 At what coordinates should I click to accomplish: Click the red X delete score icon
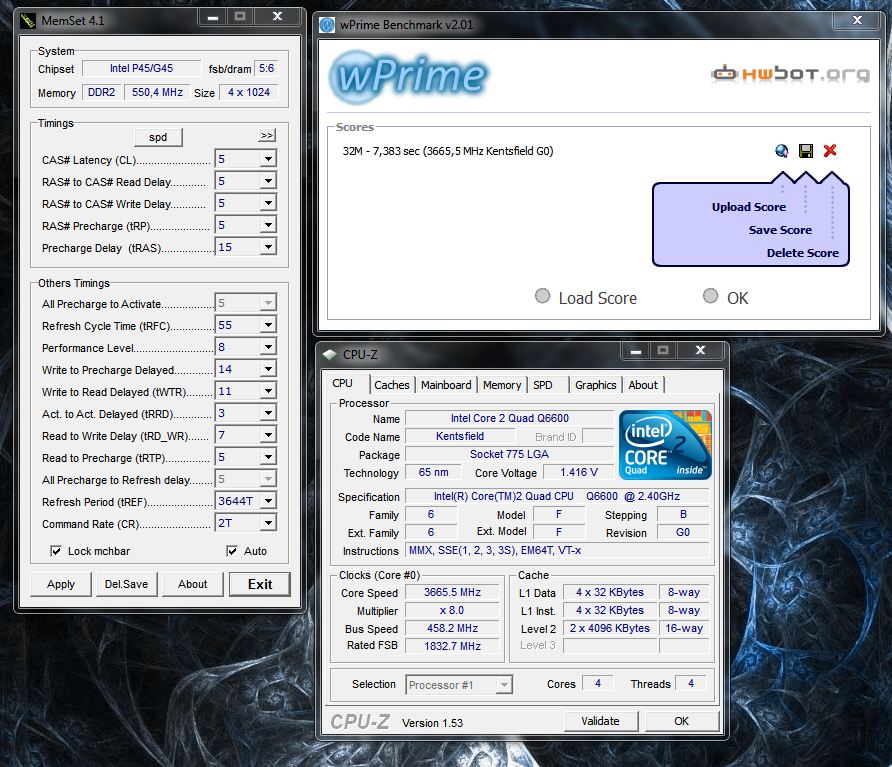click(830, 151)
